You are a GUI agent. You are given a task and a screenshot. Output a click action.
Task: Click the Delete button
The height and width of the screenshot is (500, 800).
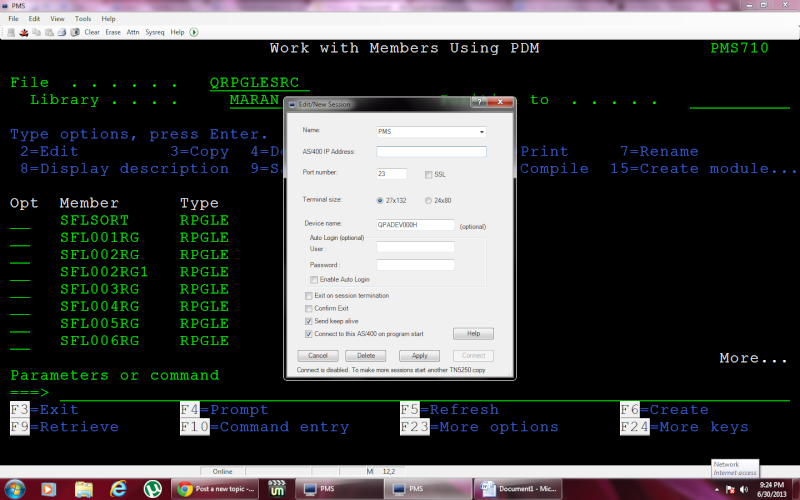point(365,356)
